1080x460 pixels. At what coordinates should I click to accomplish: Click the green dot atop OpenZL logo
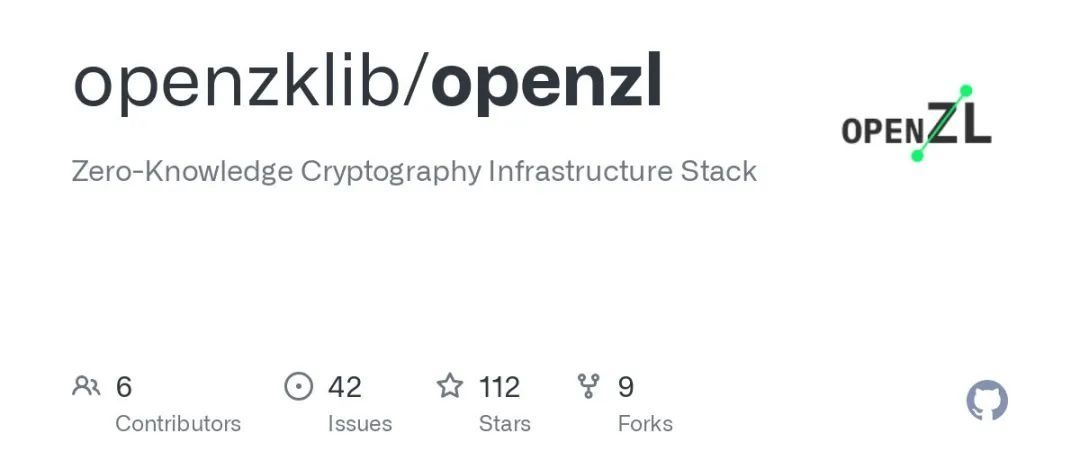[x=966, y=91]
